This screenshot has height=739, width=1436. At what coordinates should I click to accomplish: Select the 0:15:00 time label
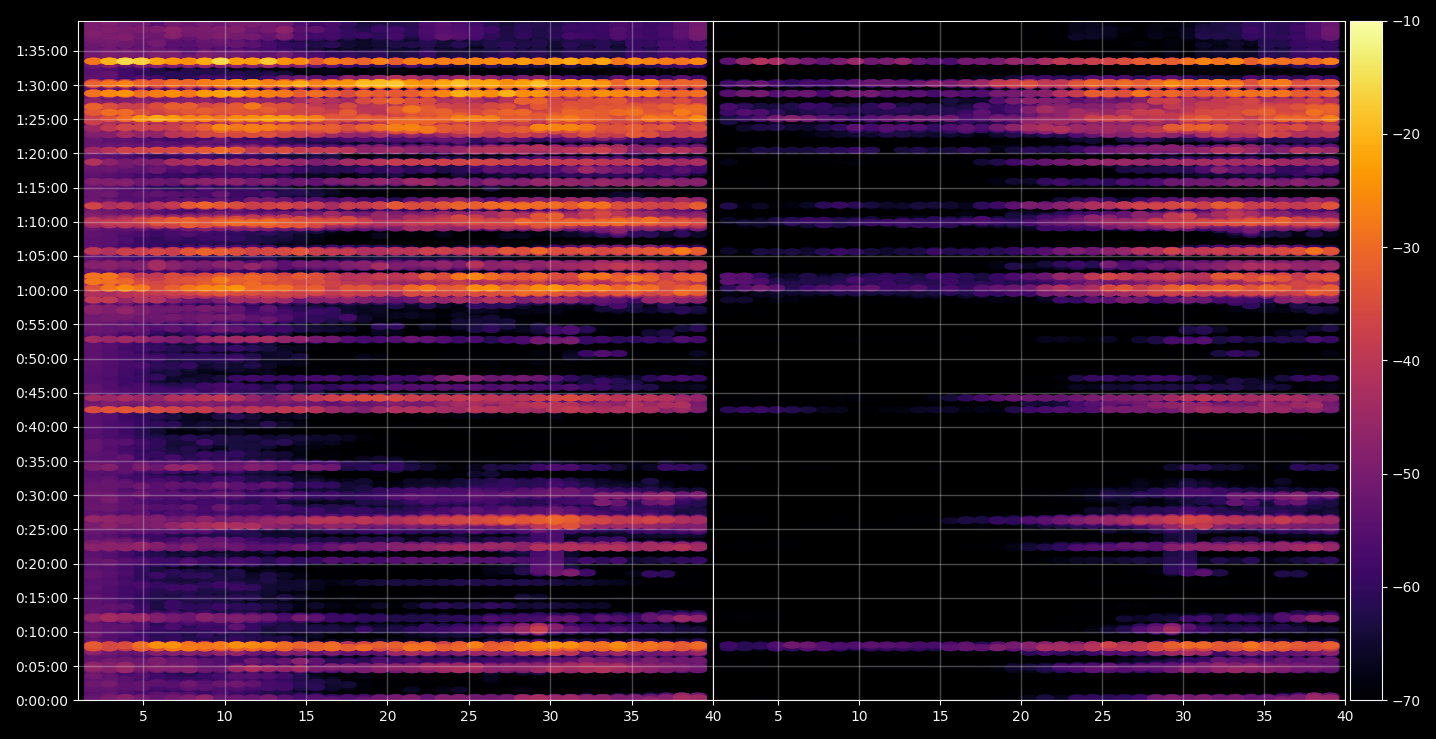tap(44, 598)
